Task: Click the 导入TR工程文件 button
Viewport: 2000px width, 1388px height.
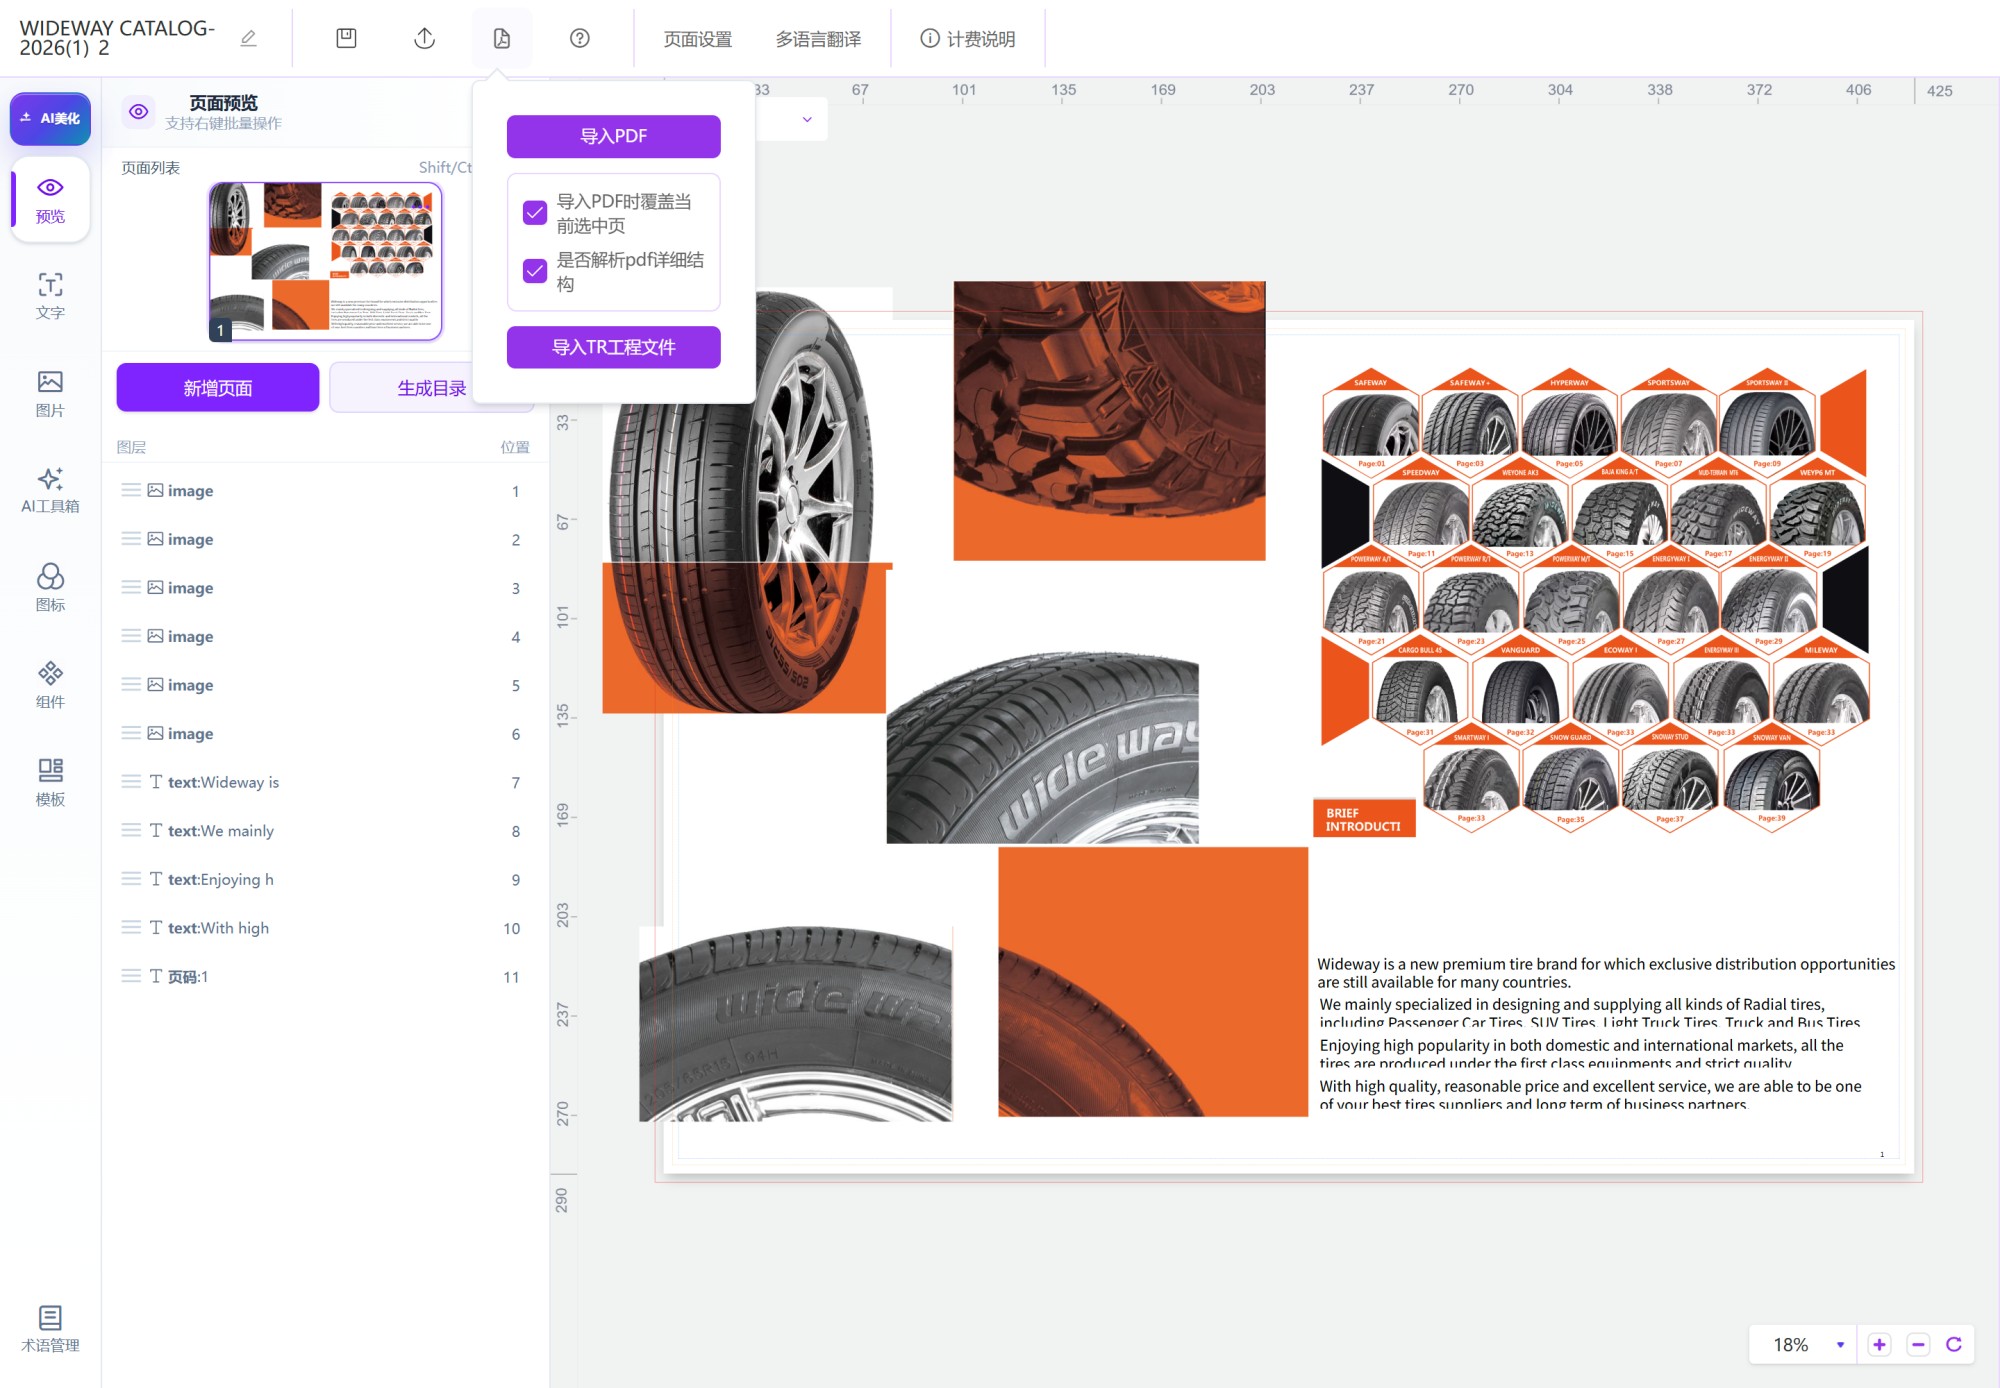Action: pyautogui.click(x=613, y=347)
